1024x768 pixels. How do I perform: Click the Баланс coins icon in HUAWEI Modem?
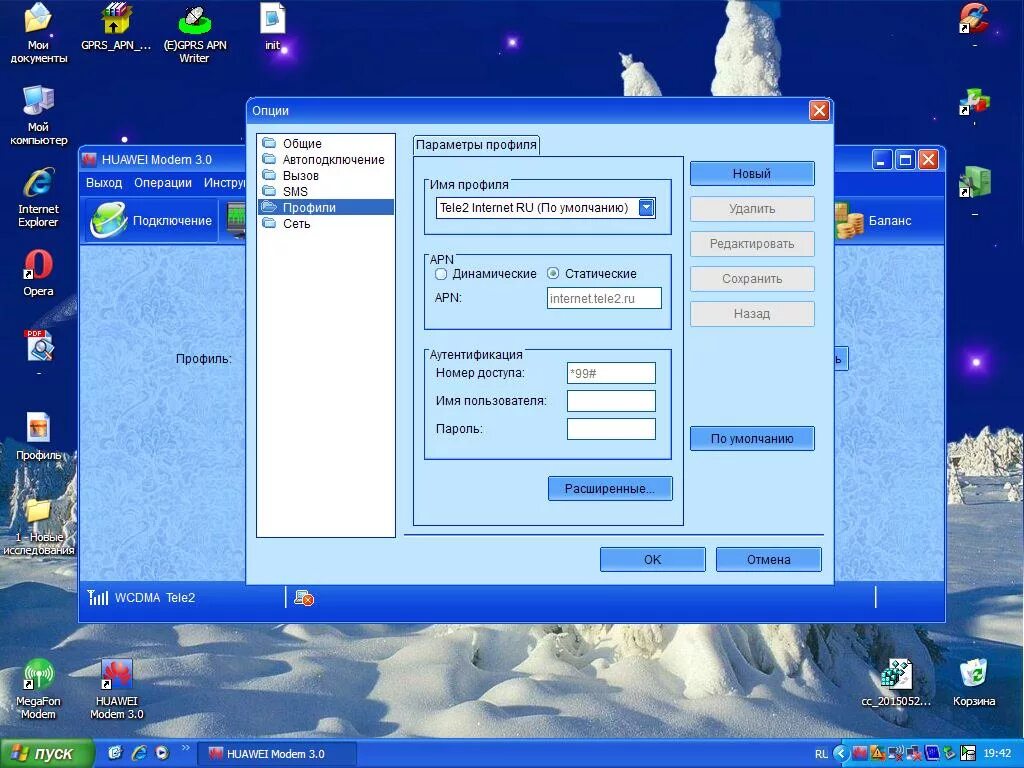click(x=849, y=221)
